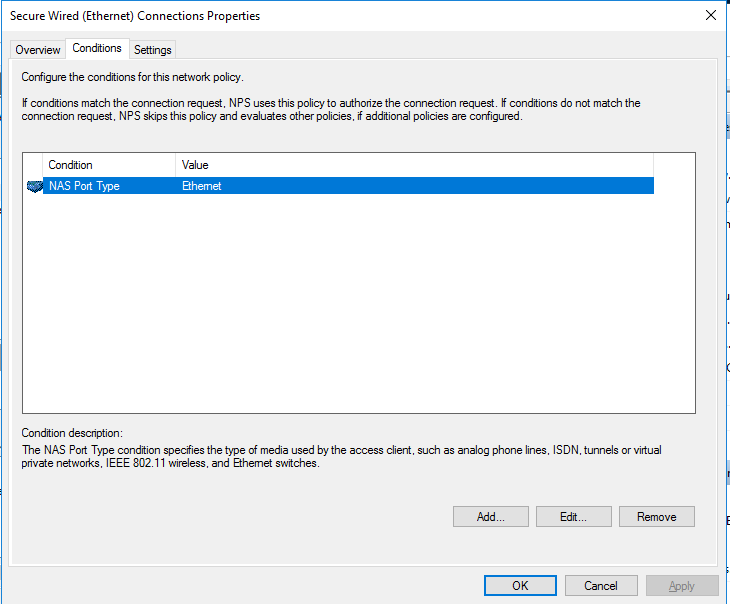Cancel the properties dialog
Screen dimensions: 730x604
(x=601, y=585)
